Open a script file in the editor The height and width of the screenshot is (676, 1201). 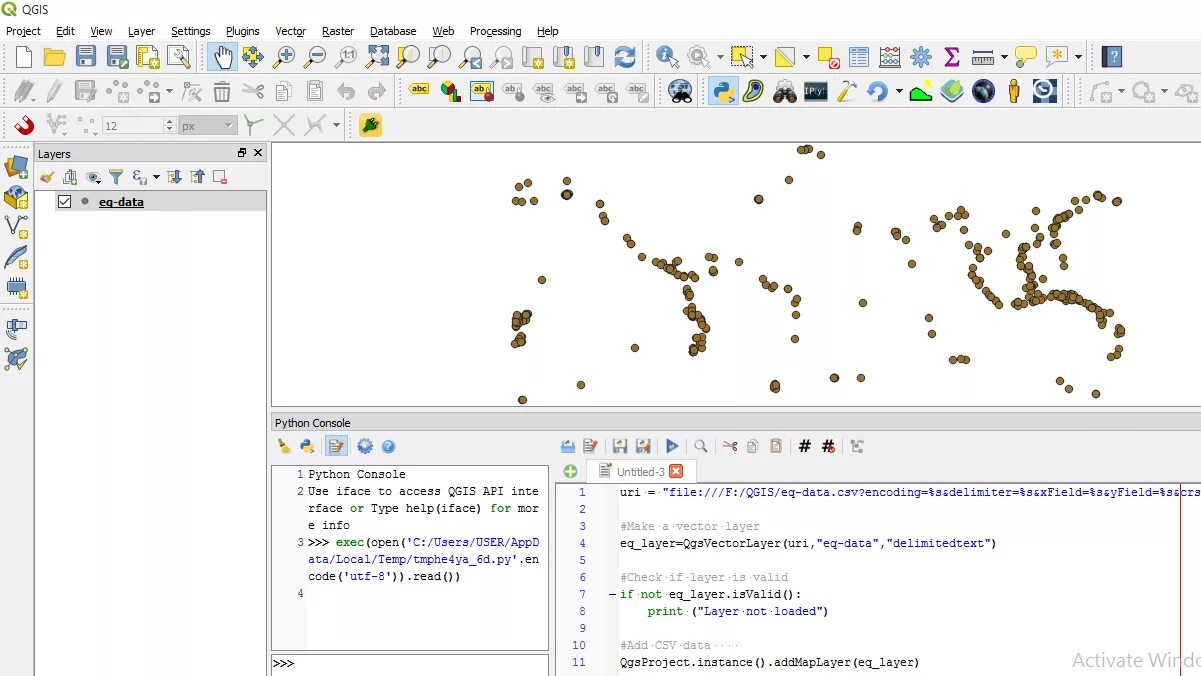pos(567,447)
